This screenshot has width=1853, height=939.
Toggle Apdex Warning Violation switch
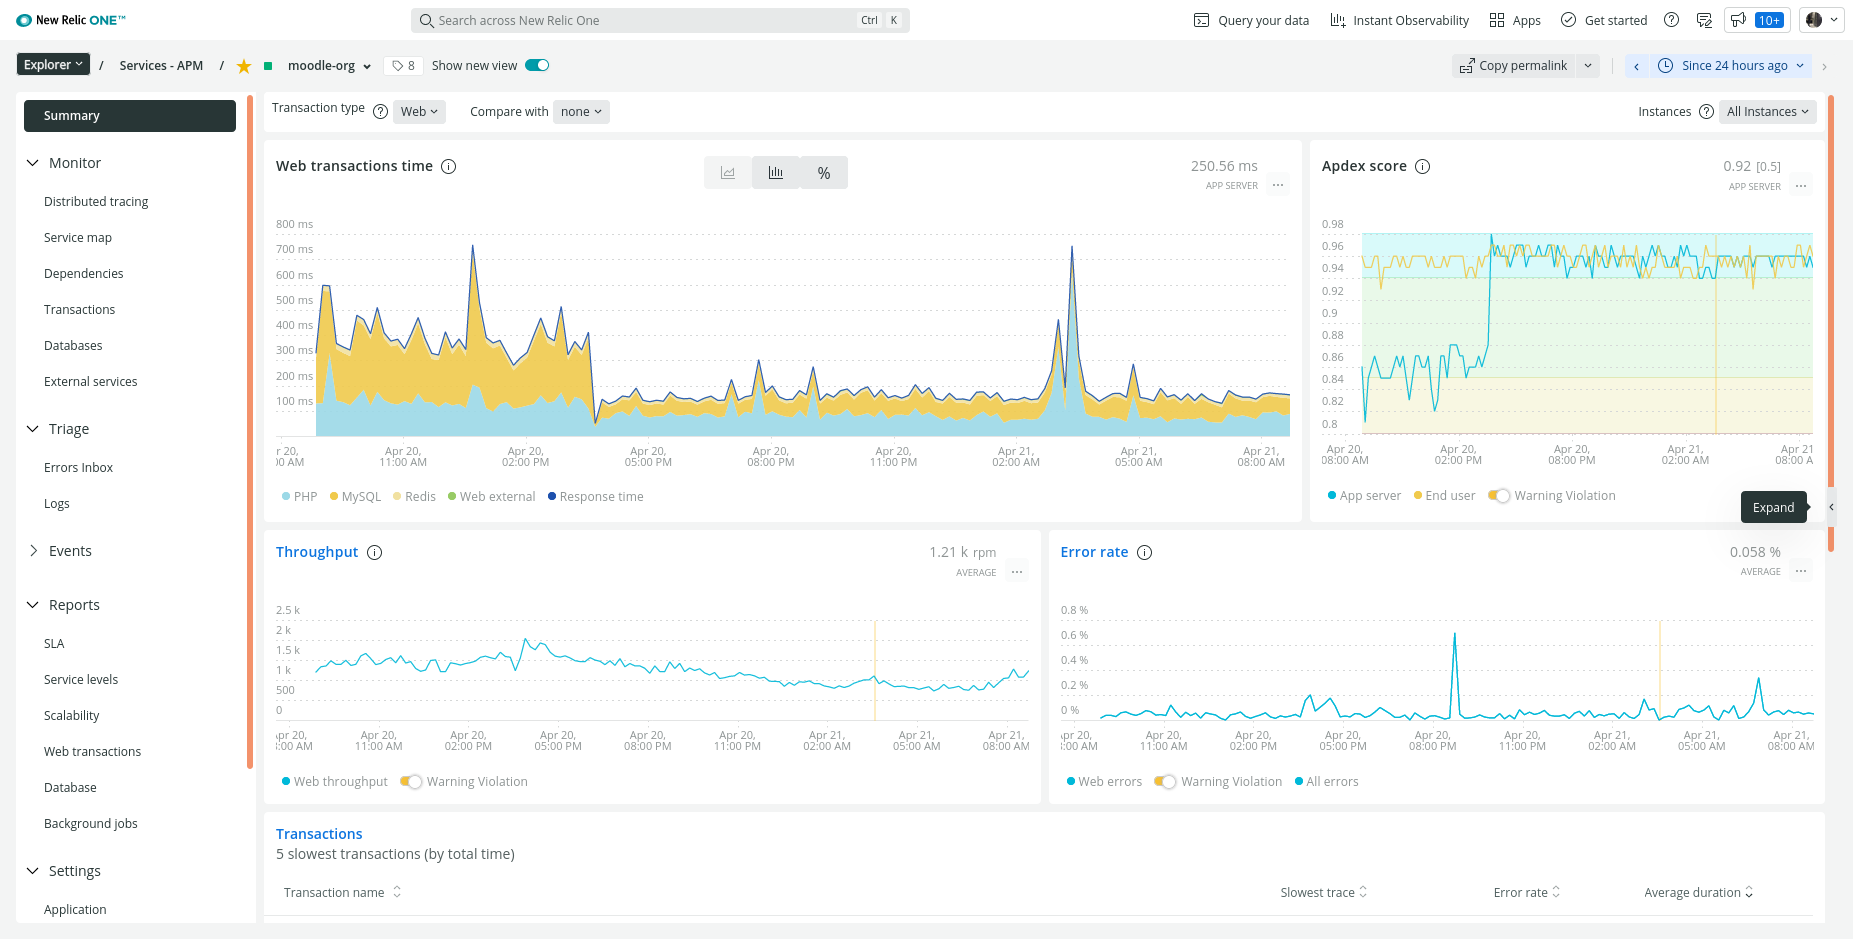(x=1499, y=496)
